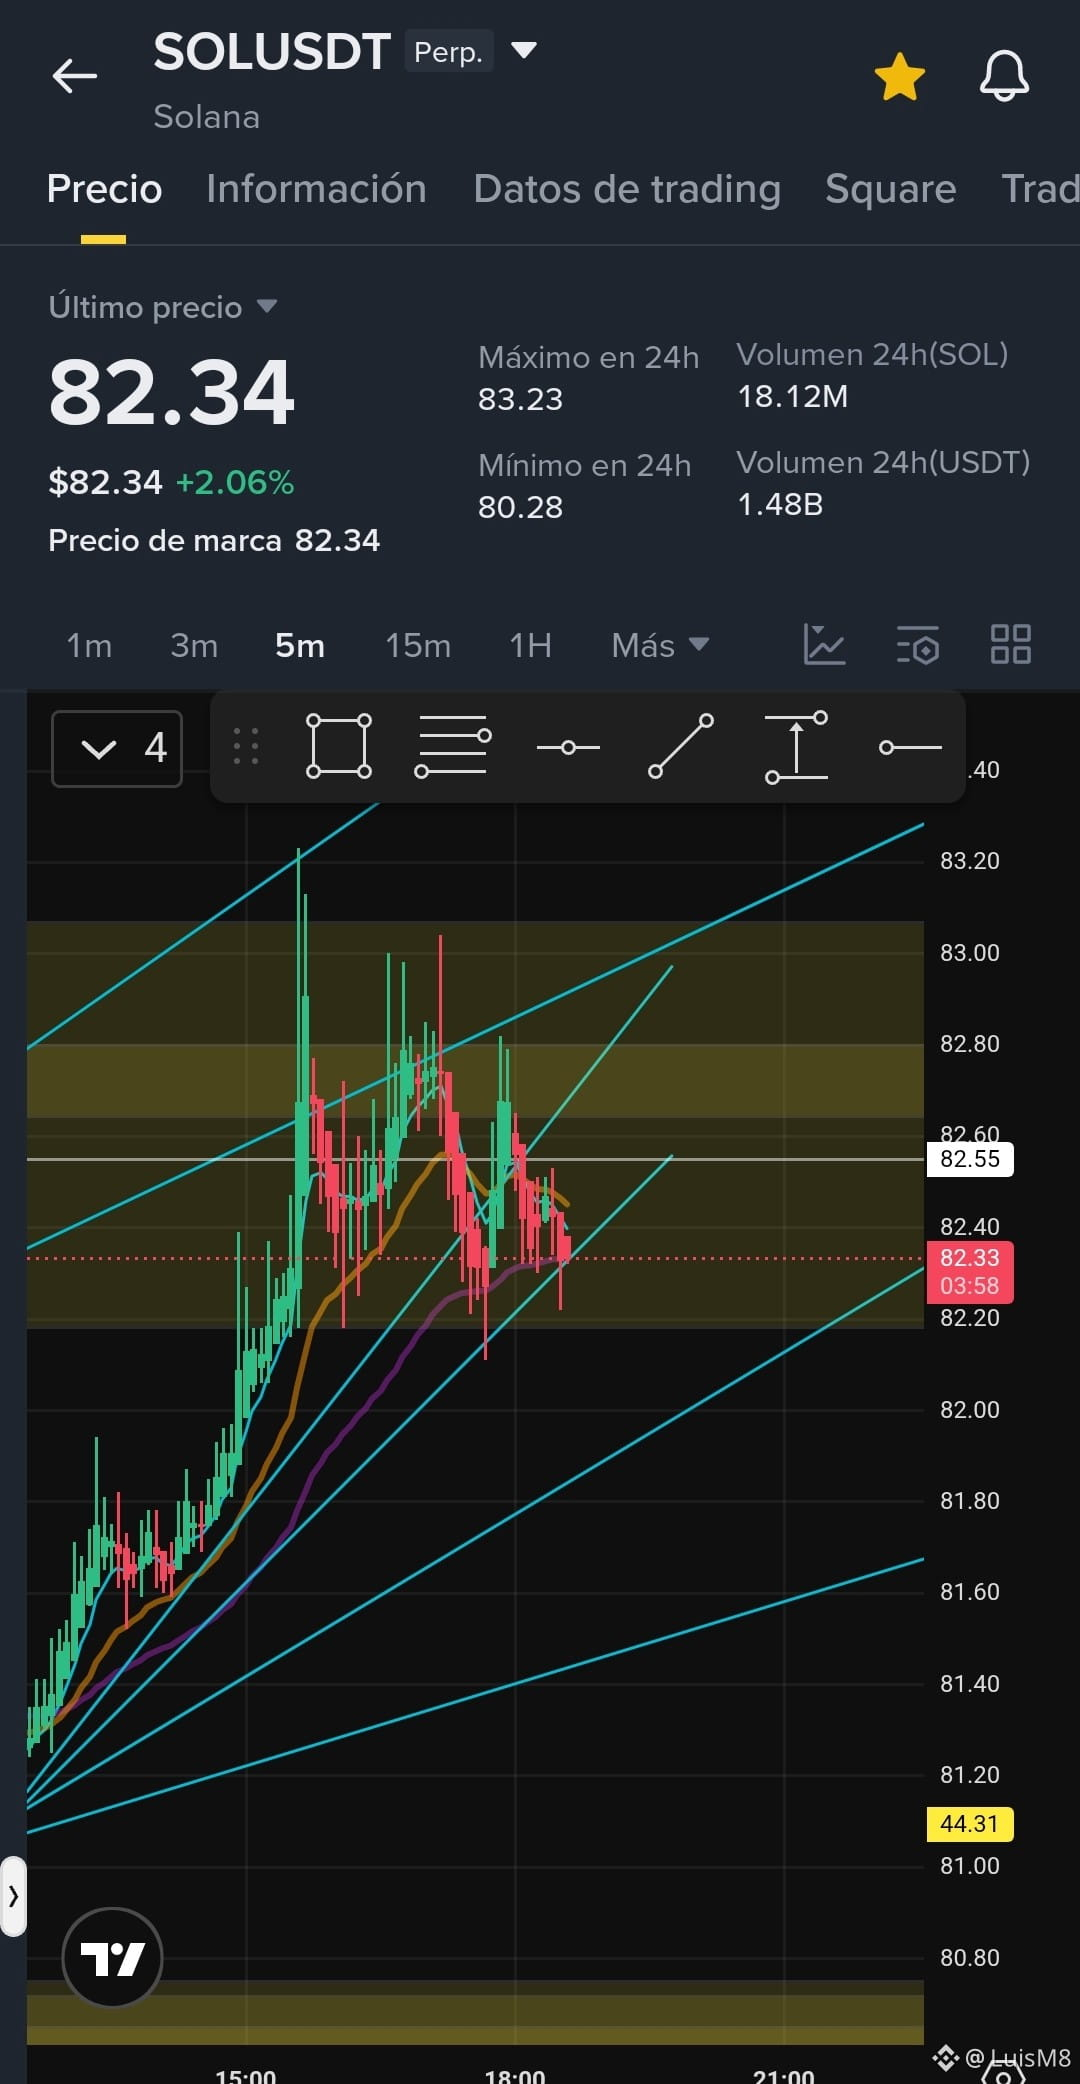Image resolution: width=1080 pixels, height=2084 pixels.
Task: Click the Perp. contract type label
Action: point(448,52)
